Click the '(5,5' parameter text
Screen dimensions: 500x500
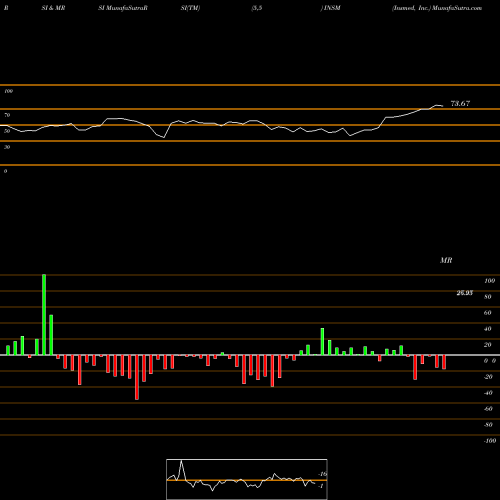click(x=257, y=8)
